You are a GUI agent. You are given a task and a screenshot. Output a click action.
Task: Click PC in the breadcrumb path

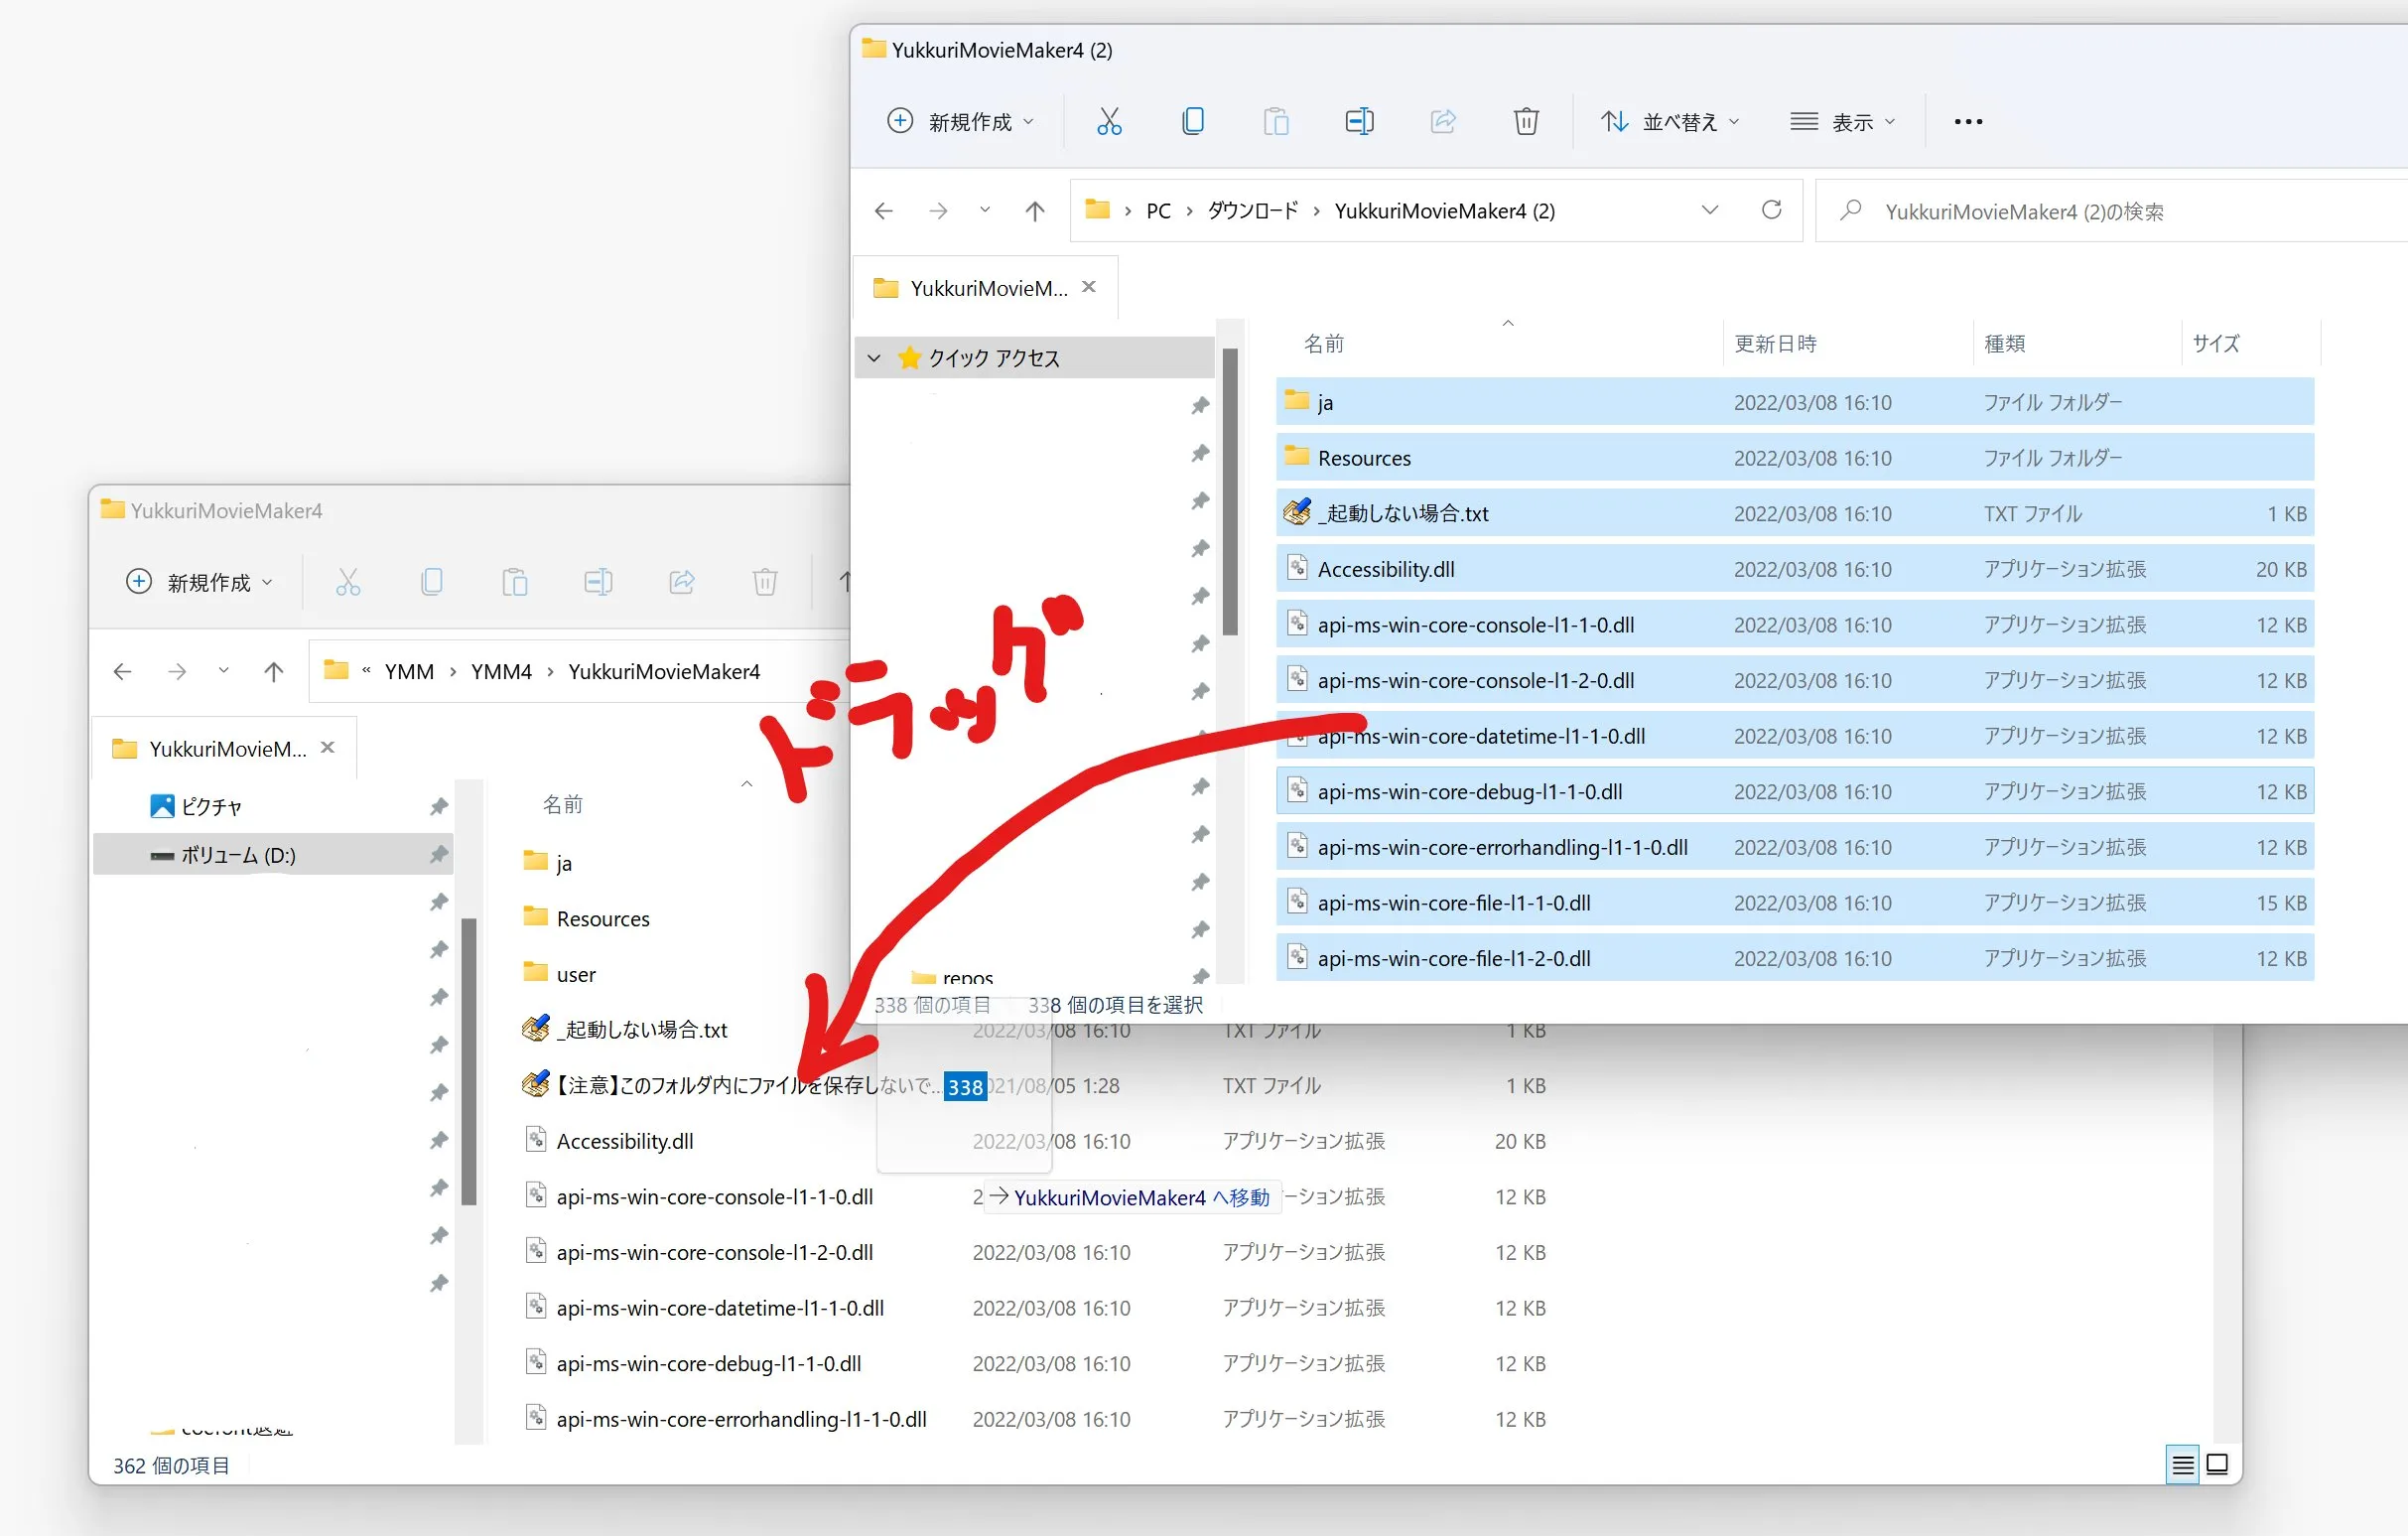pos(1158,211)
